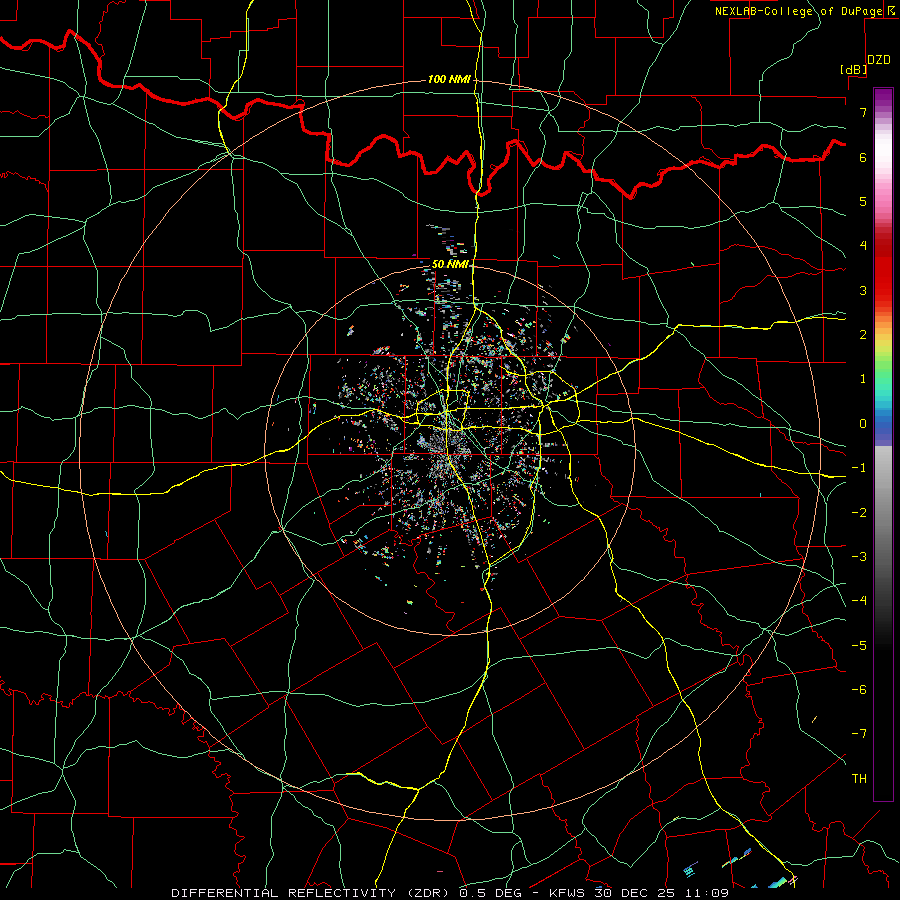Click the KFWS station identifier in caption
Viewport: 900px width, 900px height.
(568, 893)
